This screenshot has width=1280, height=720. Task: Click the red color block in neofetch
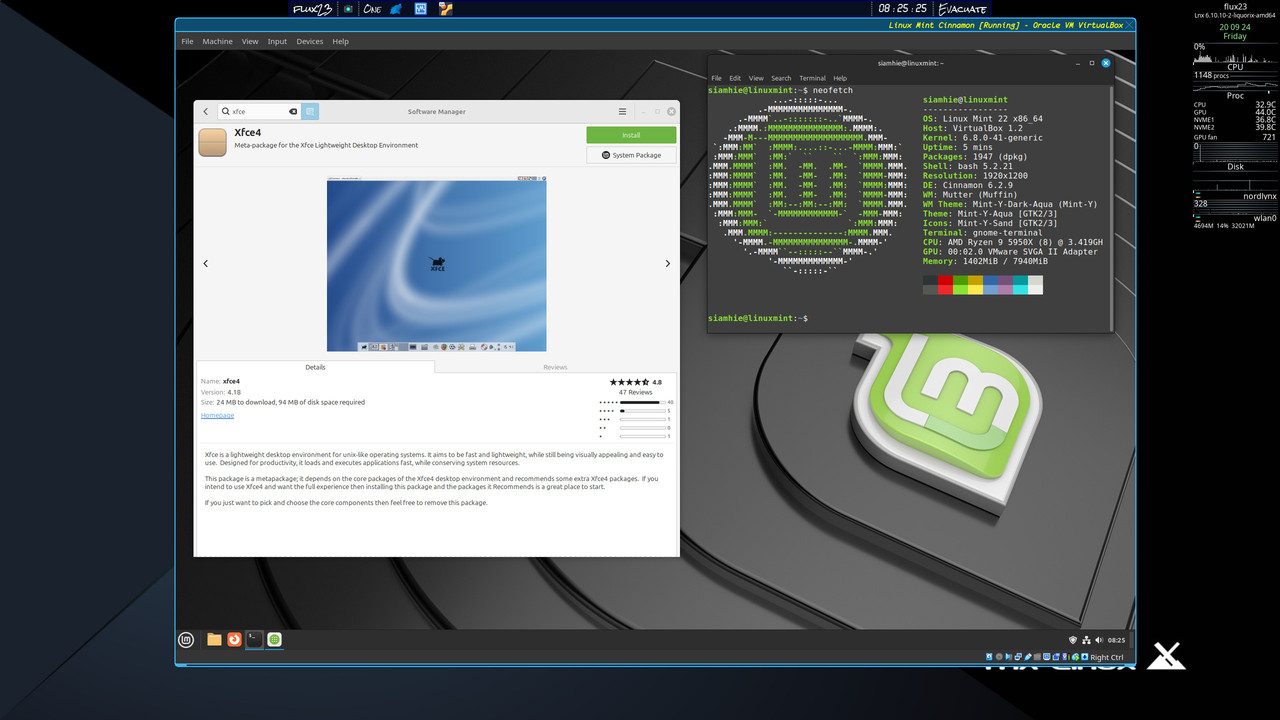click(945, 285)
